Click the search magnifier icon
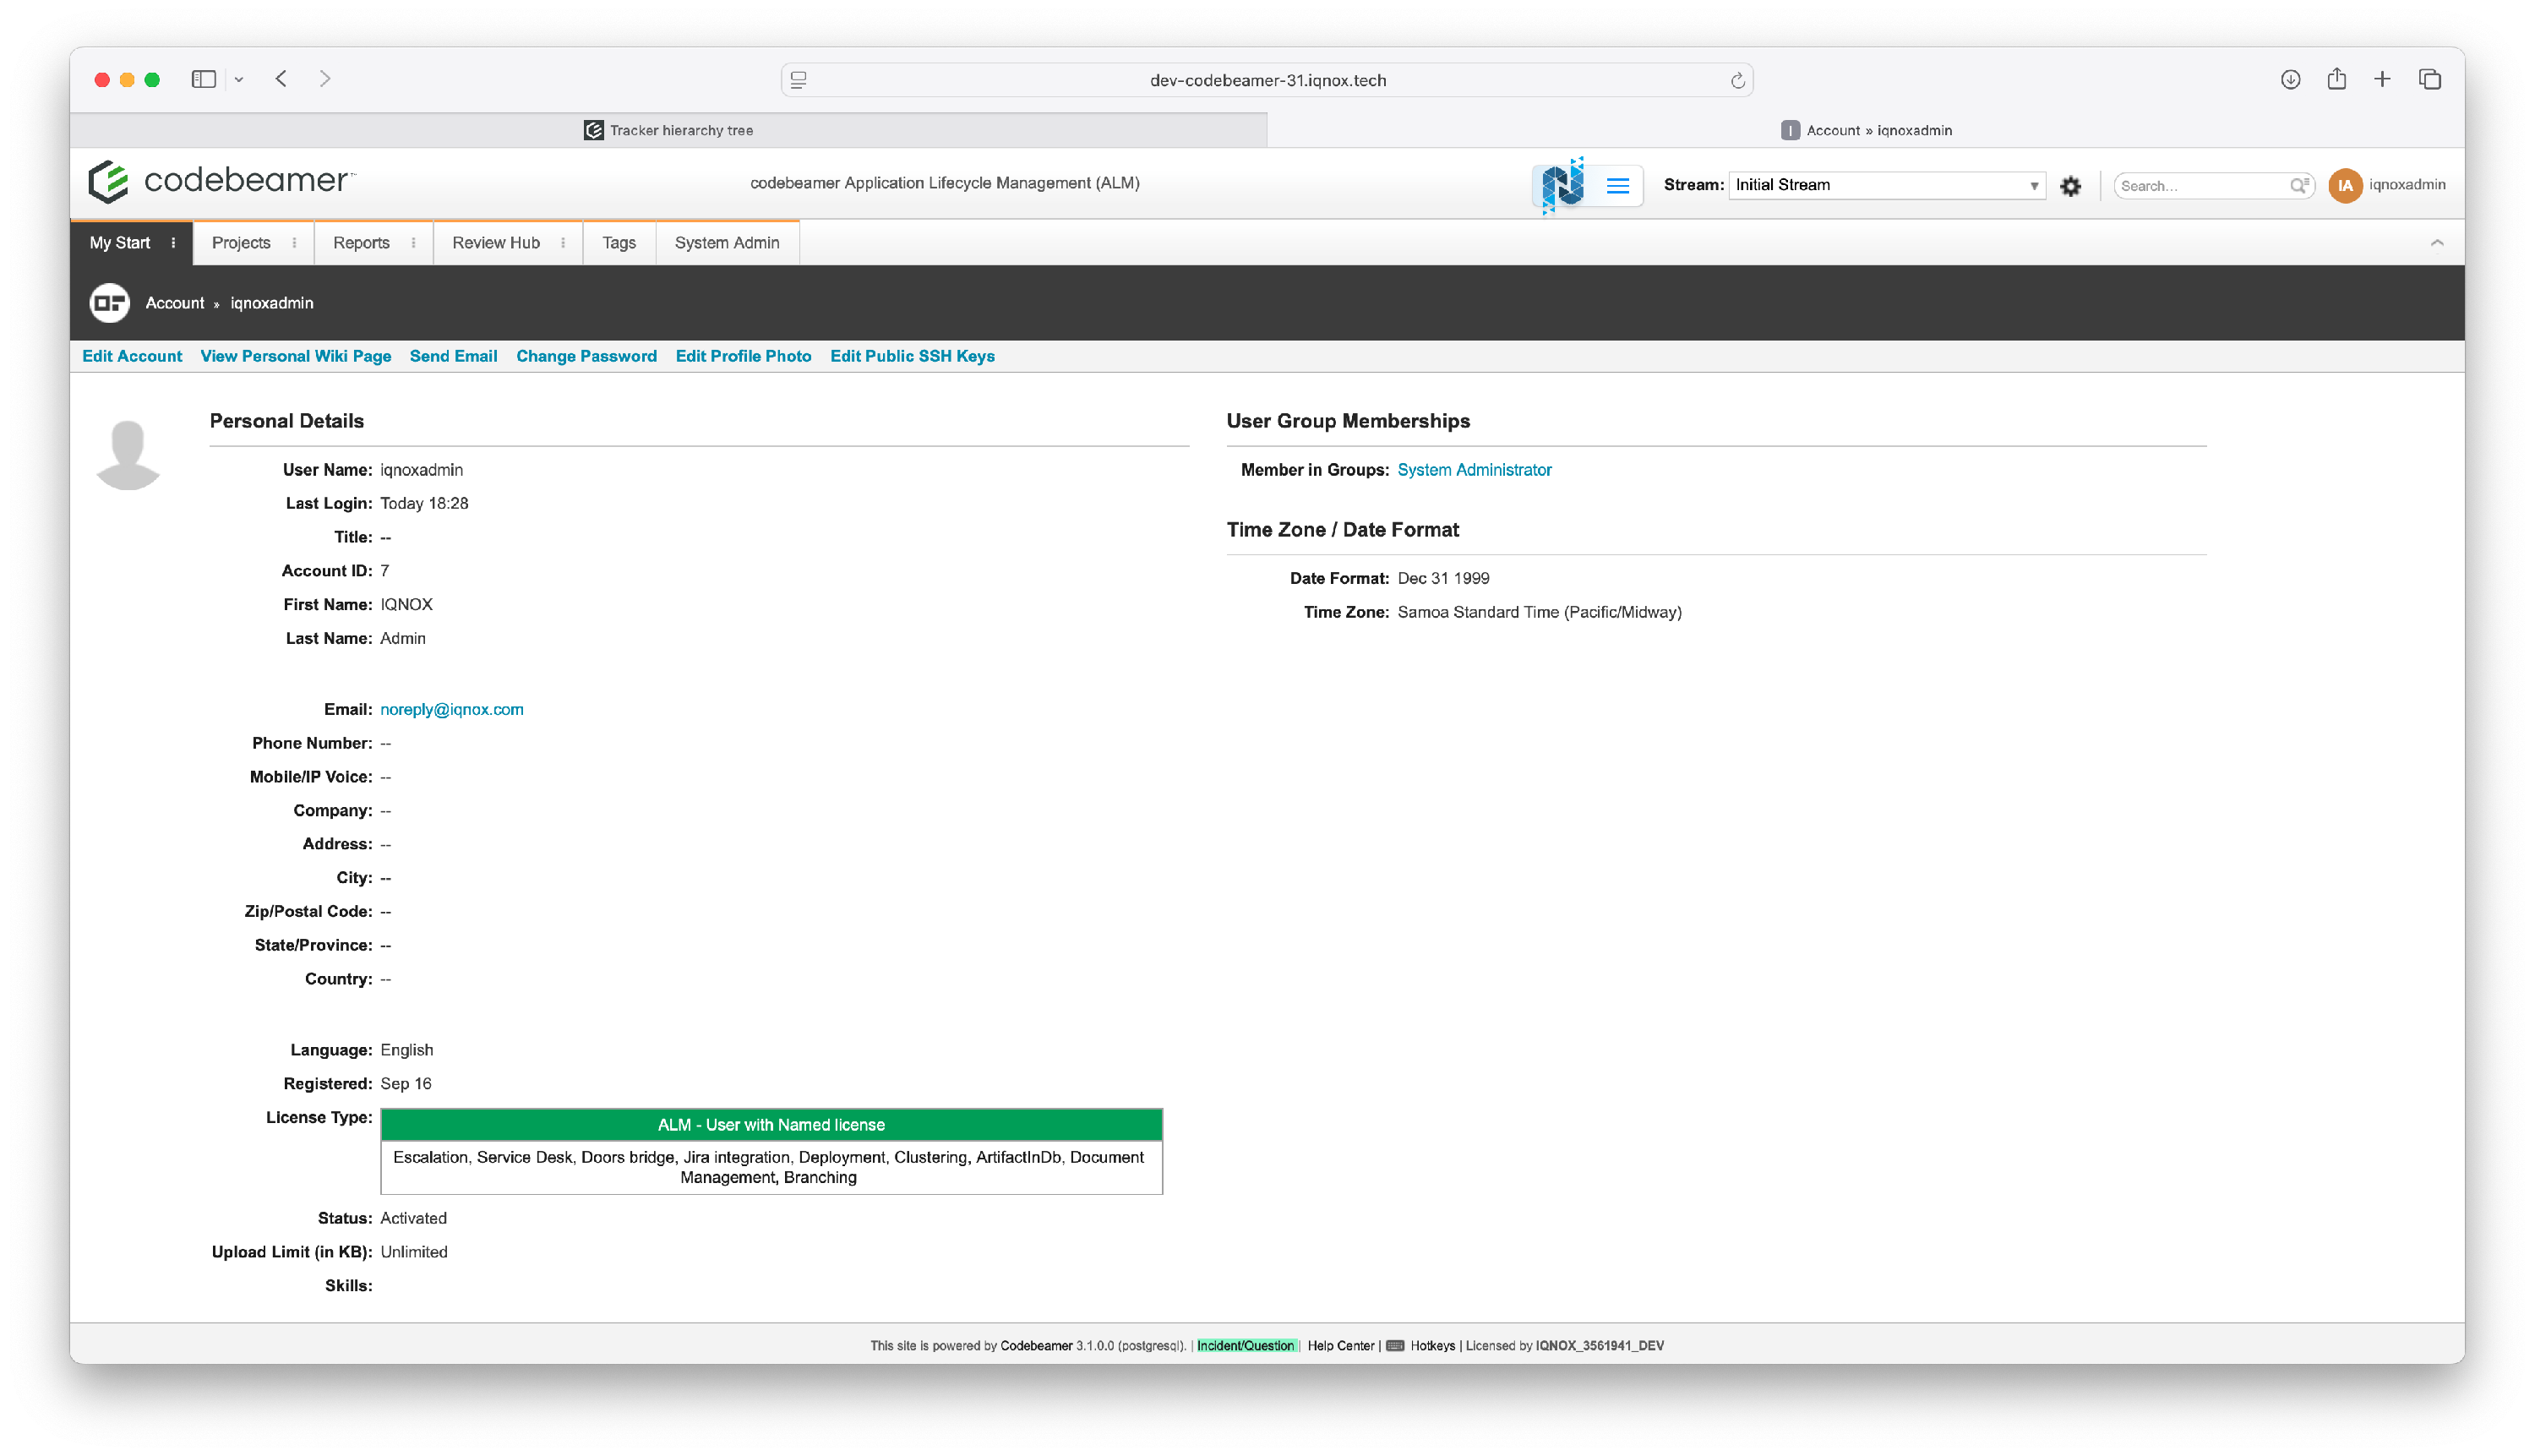 pyautogui.click(x=2298, y=185)
